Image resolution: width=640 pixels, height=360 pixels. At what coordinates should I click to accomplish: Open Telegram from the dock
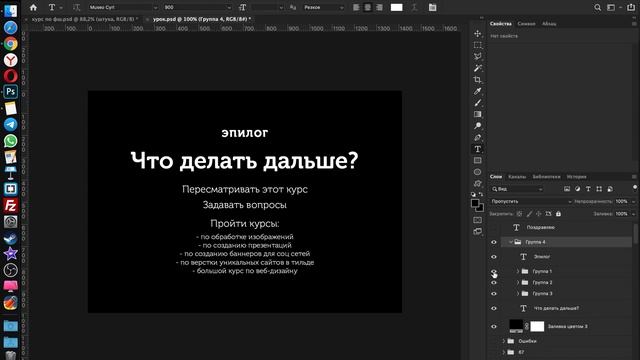pyautogui.click(x=11, y=124)
